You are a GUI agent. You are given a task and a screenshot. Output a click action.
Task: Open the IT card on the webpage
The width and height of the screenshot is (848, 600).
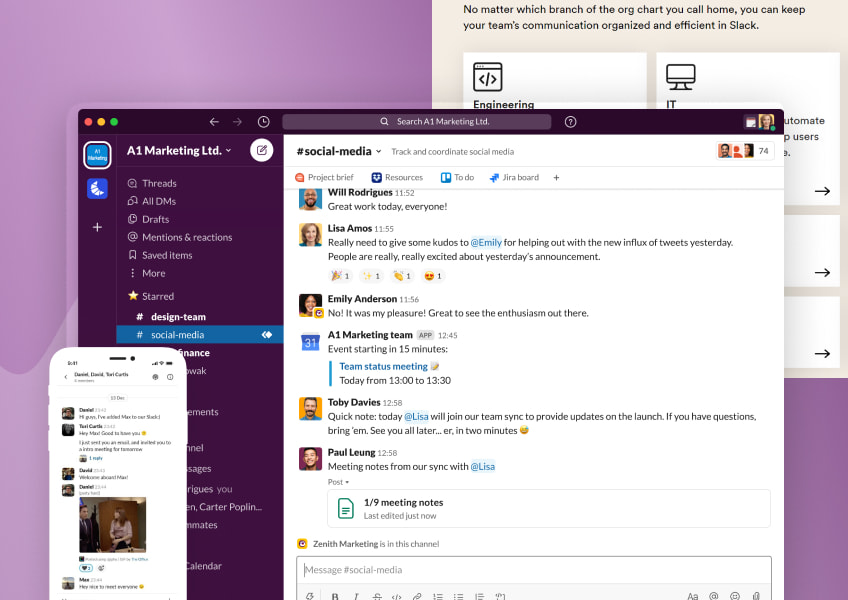748,81
